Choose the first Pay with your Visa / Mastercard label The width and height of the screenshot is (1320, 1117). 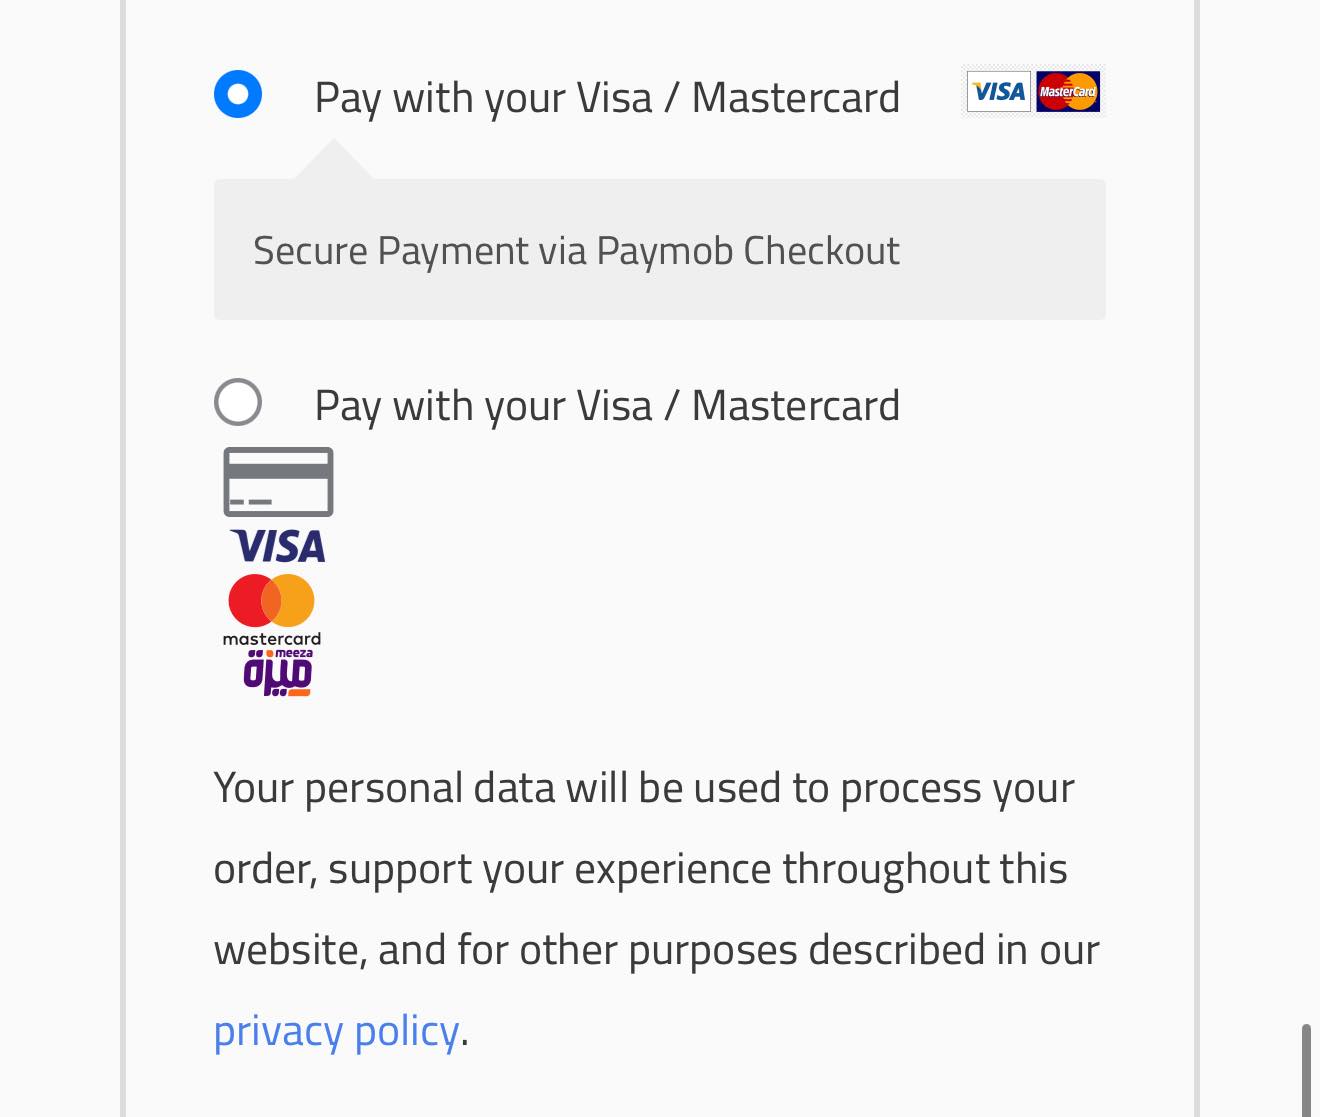607,98
